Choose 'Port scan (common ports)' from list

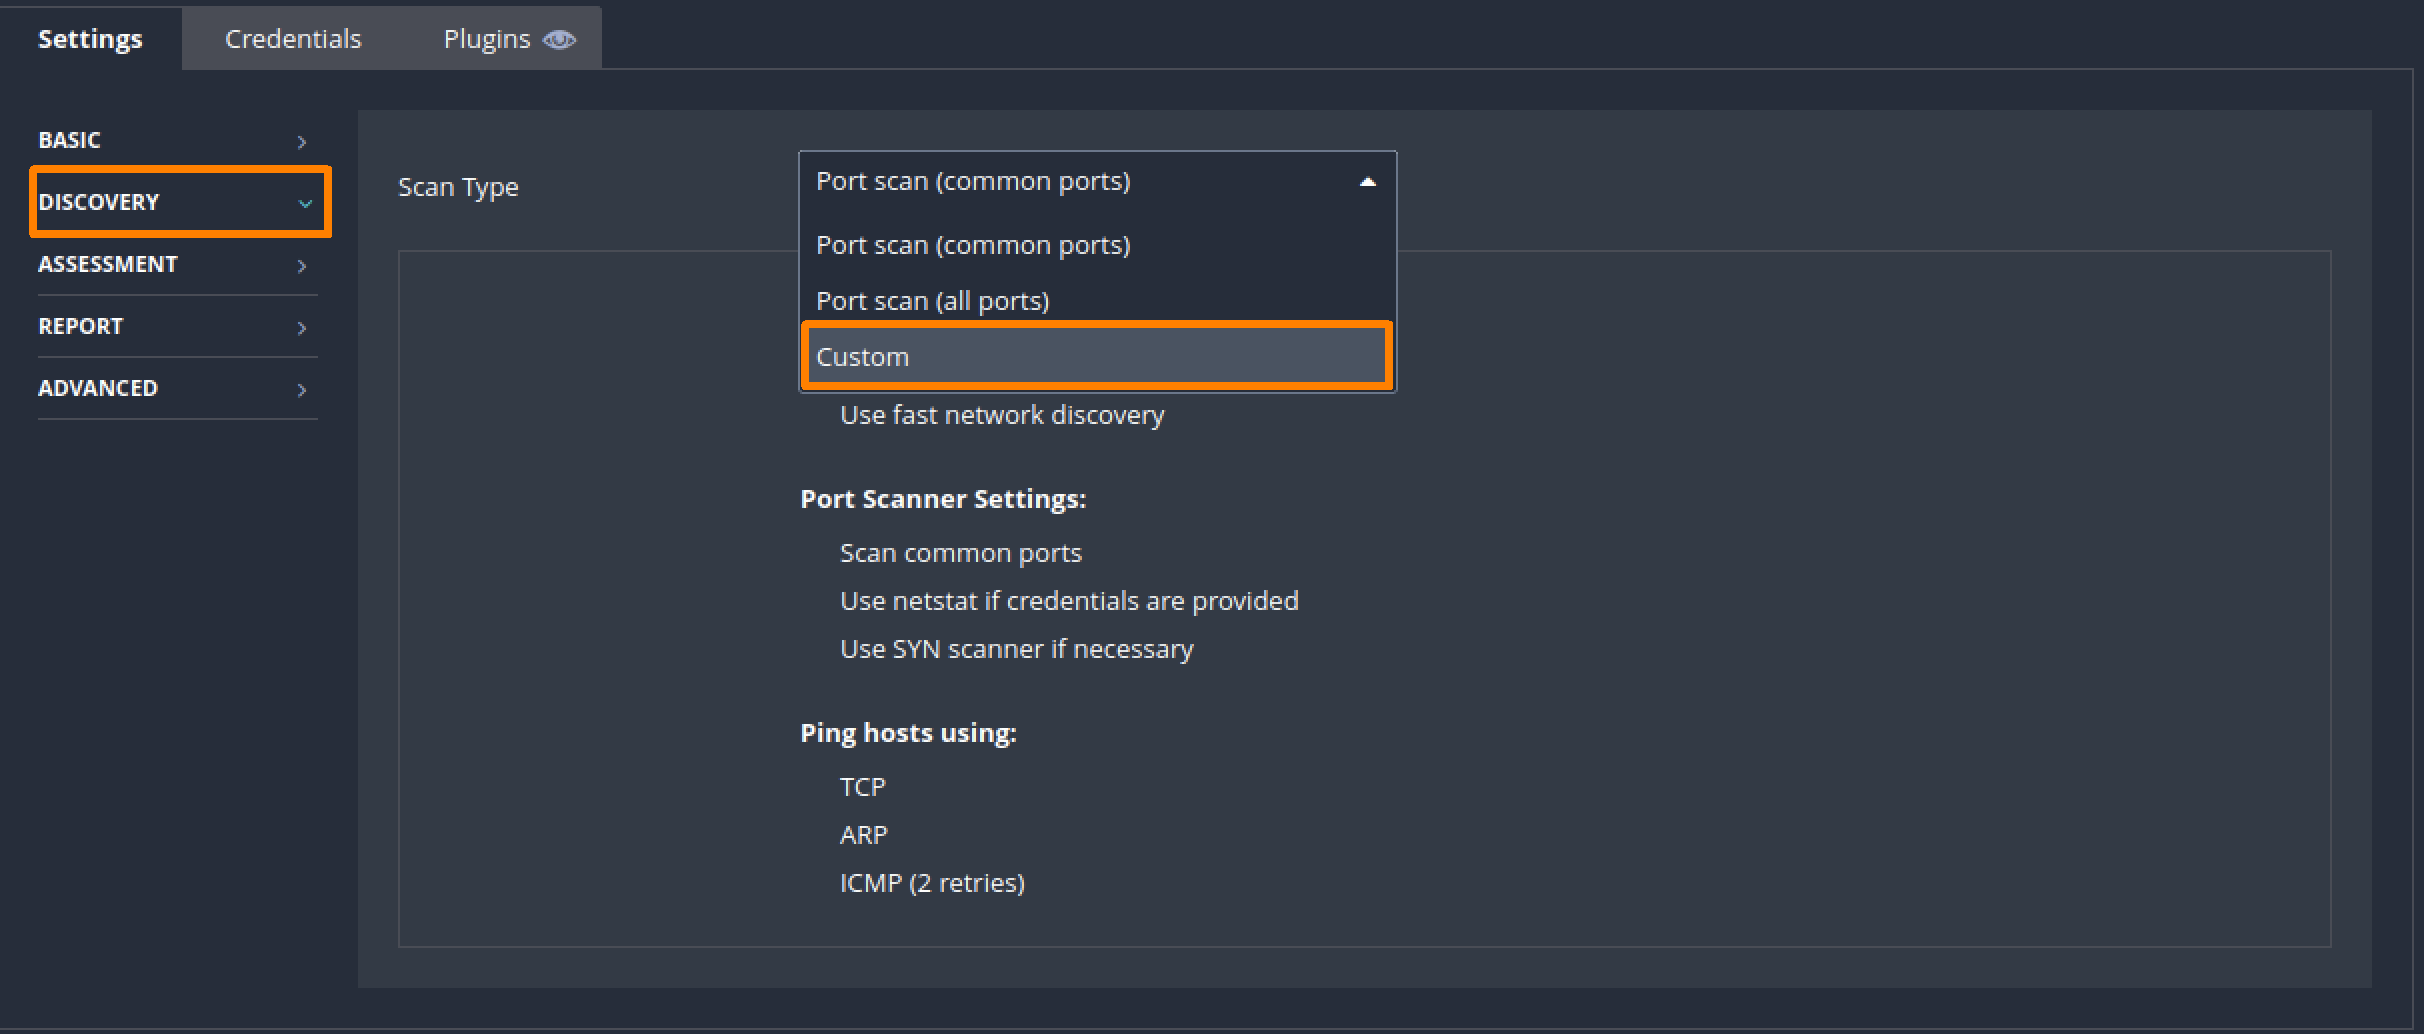pyautogui.click(x=973, y=245)
